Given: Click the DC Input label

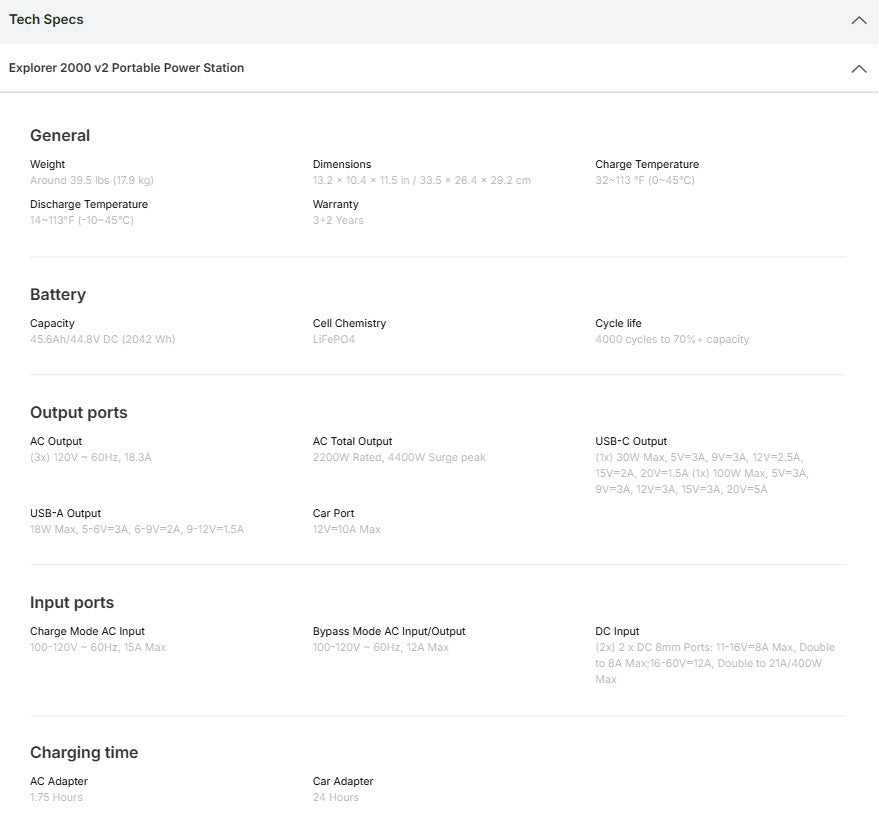Looking at the screenshot, I should pyautogui.click(x=617, y=632).
